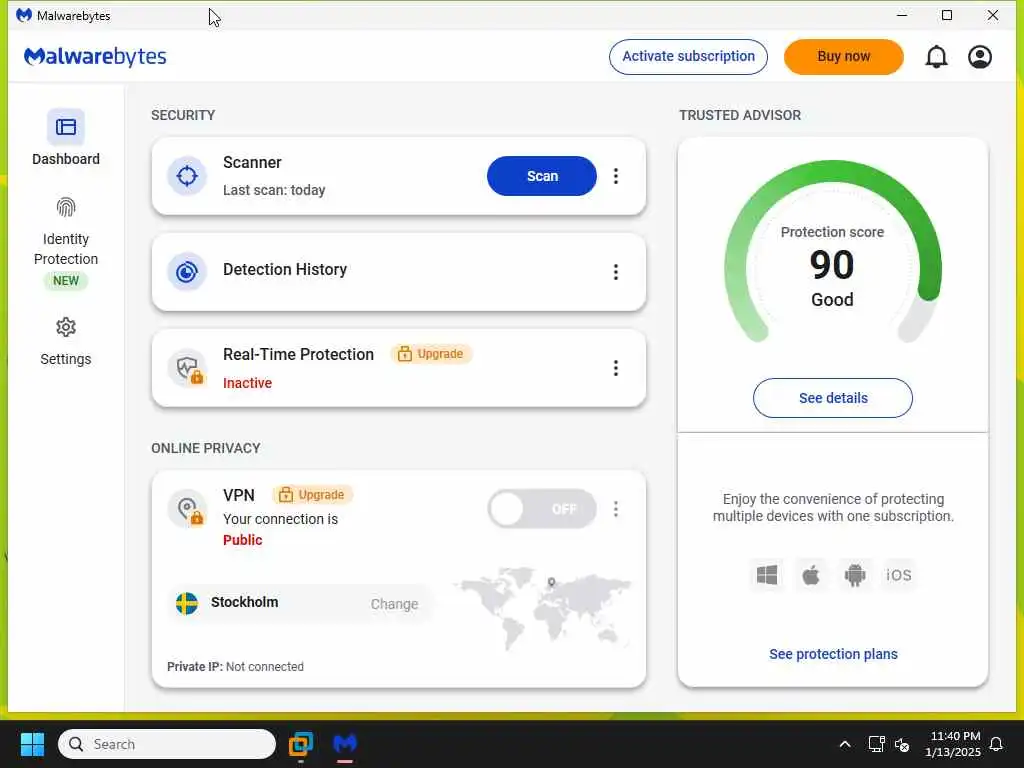This screenshot has width=1024, height=768.
Task: Open See protection plans link
Action: pyautogui.click(x=833, y=654)
